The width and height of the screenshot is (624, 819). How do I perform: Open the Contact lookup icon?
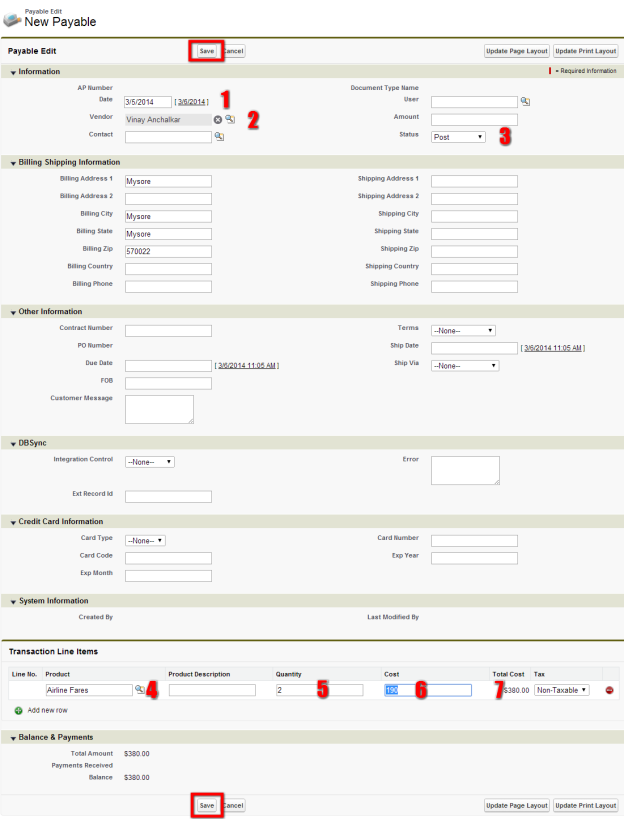point(219,136)
